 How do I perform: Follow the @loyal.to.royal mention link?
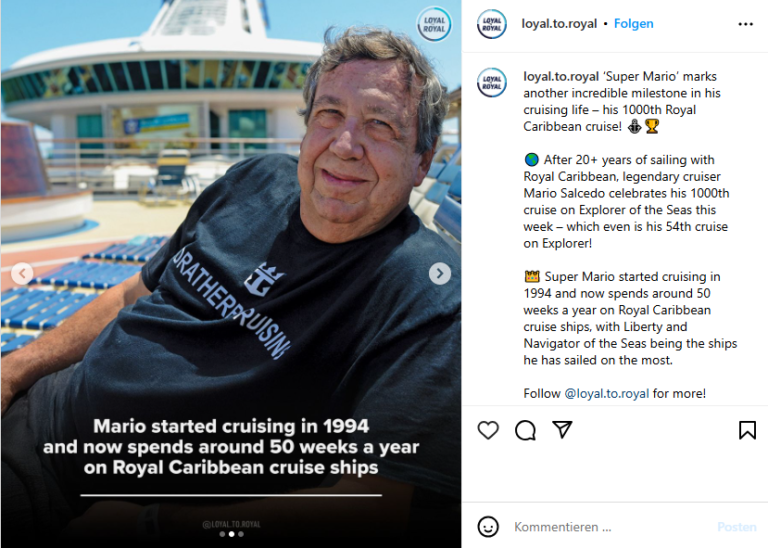[606, 393]
